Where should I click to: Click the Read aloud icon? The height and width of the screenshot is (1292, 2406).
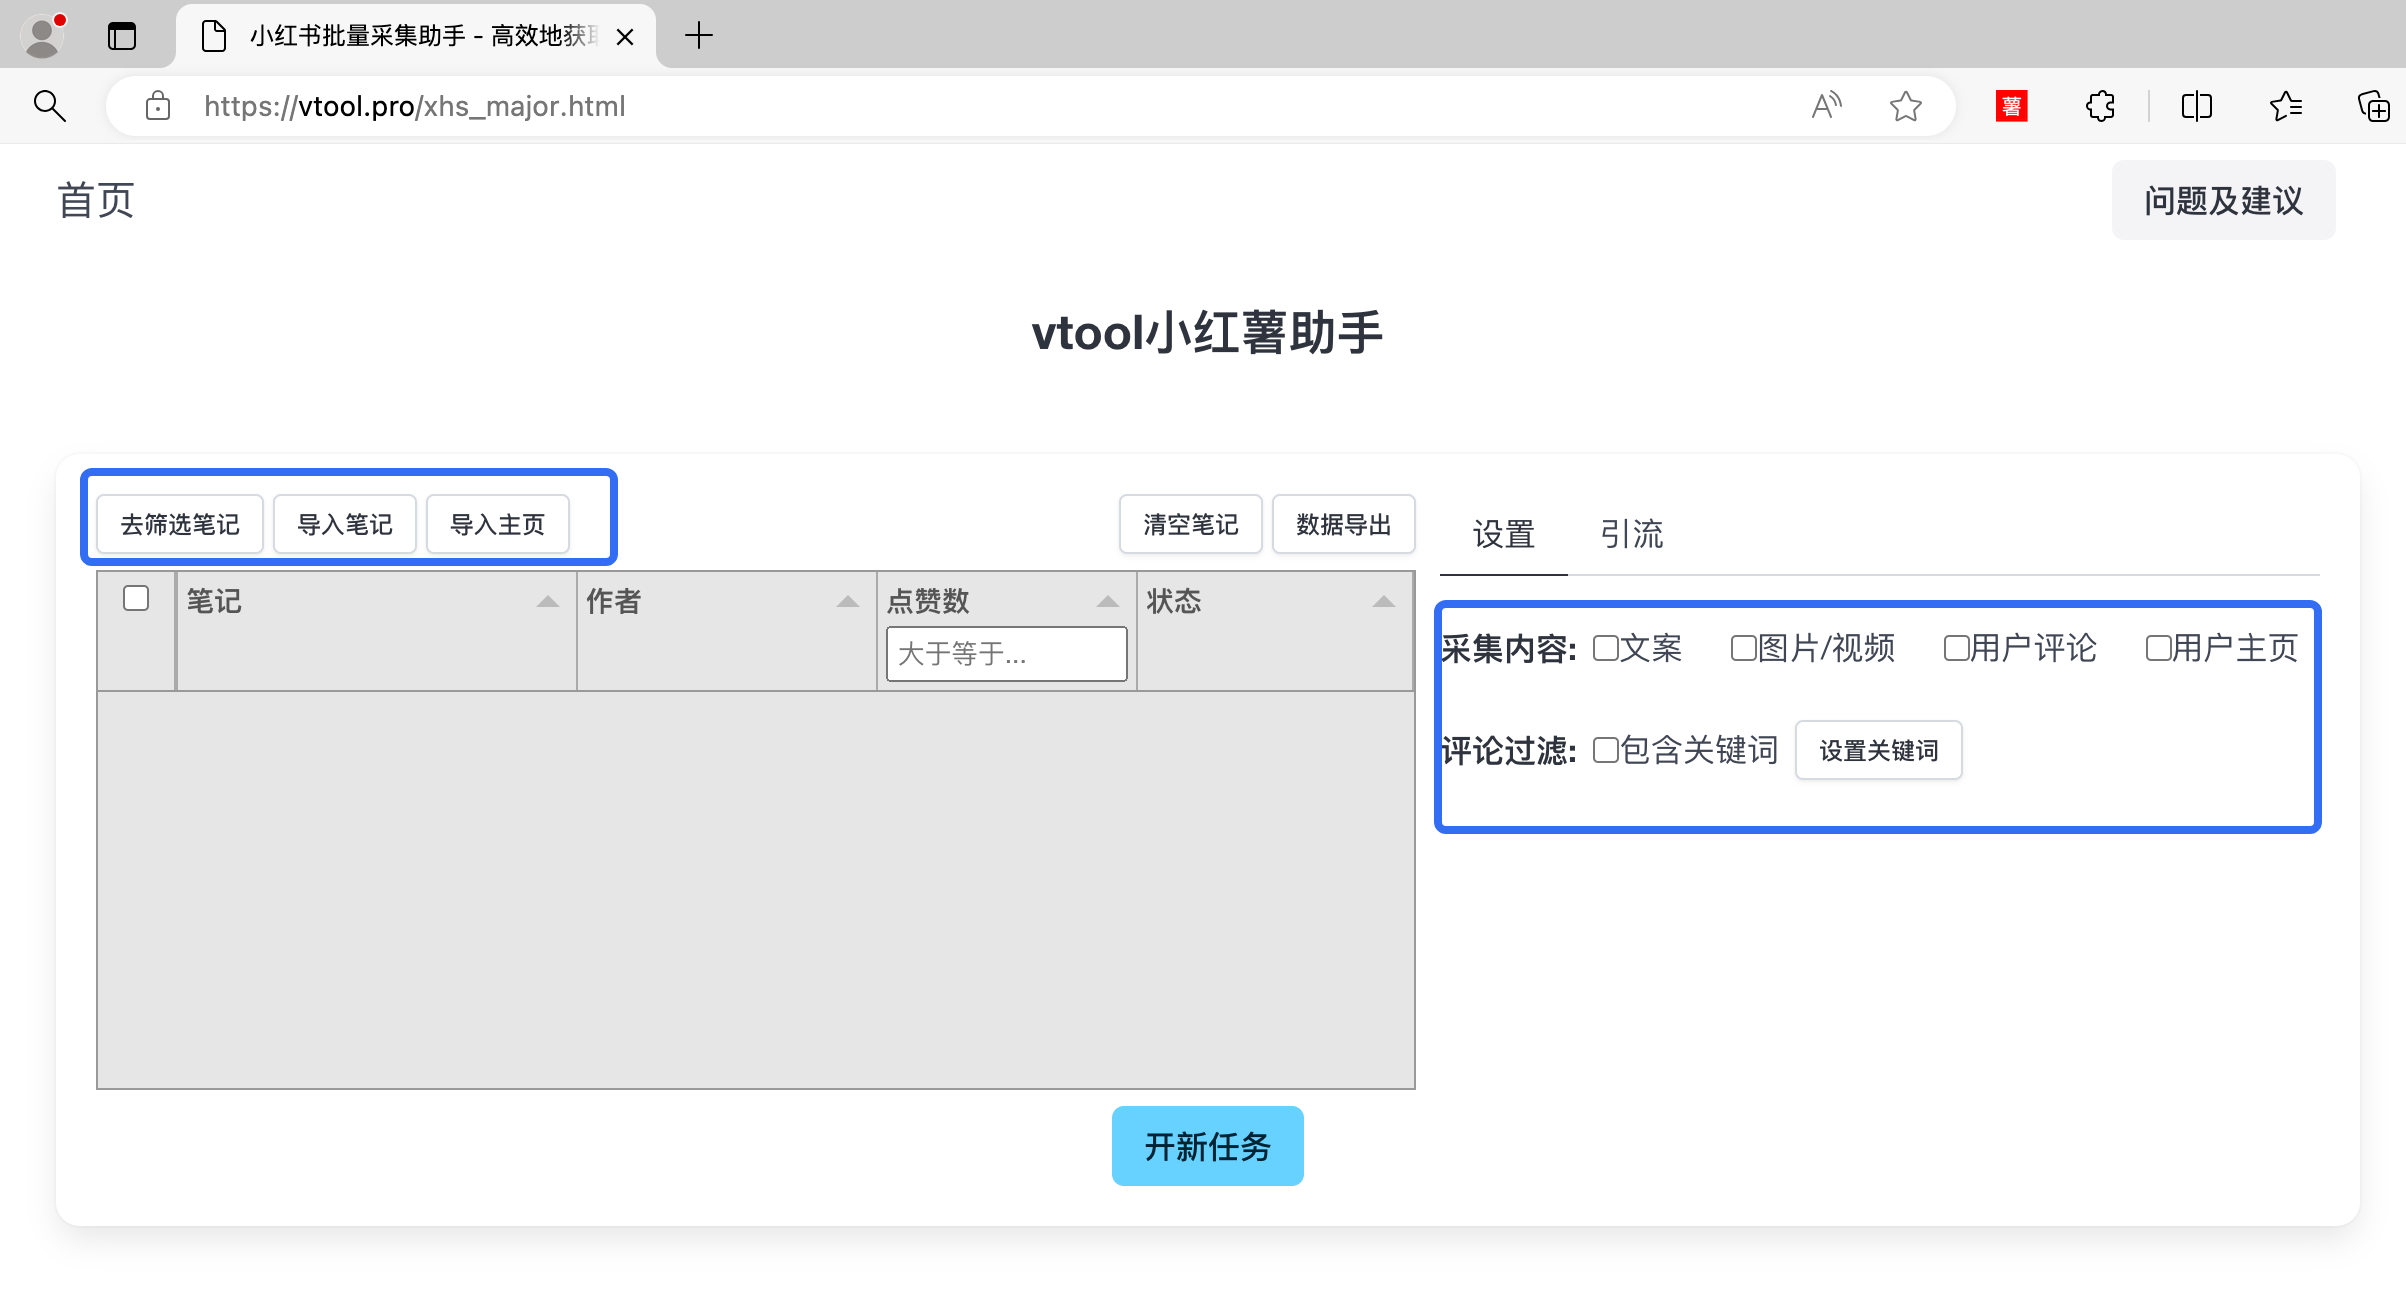[1826, 106]
